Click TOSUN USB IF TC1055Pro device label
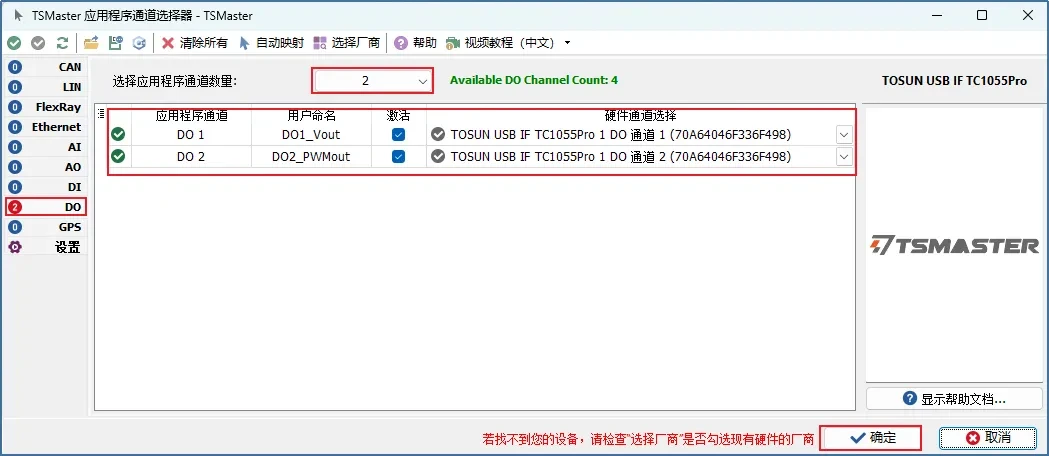Image resolution: width=1049 pixels, height=456 pixels. coord(954,81)
